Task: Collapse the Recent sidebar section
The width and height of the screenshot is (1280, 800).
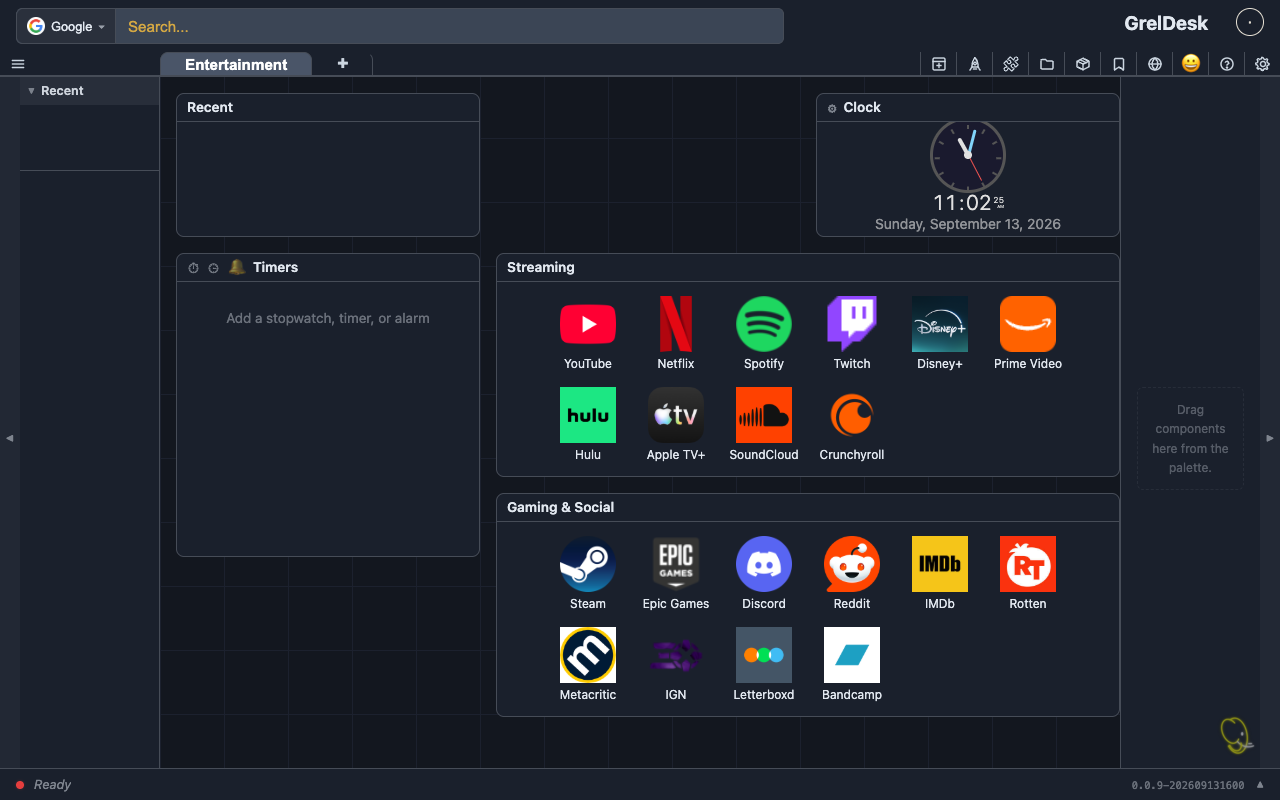Action: 31,91
